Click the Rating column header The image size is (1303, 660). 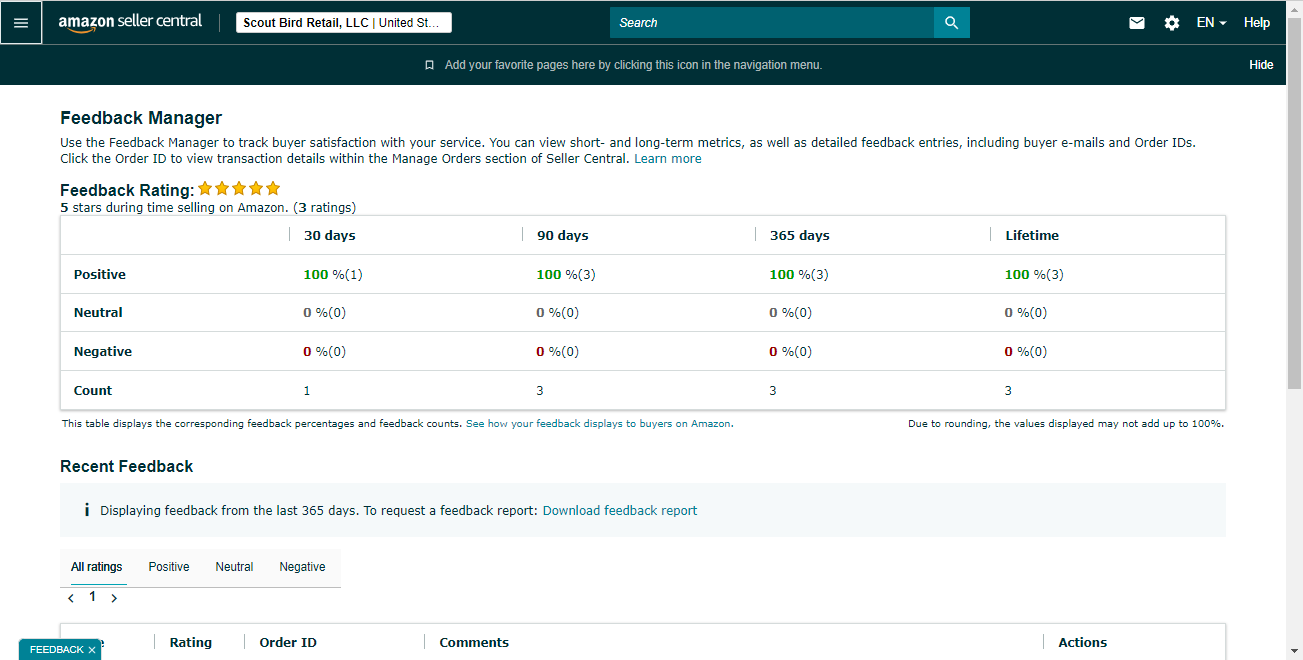(x=191, y=643)
